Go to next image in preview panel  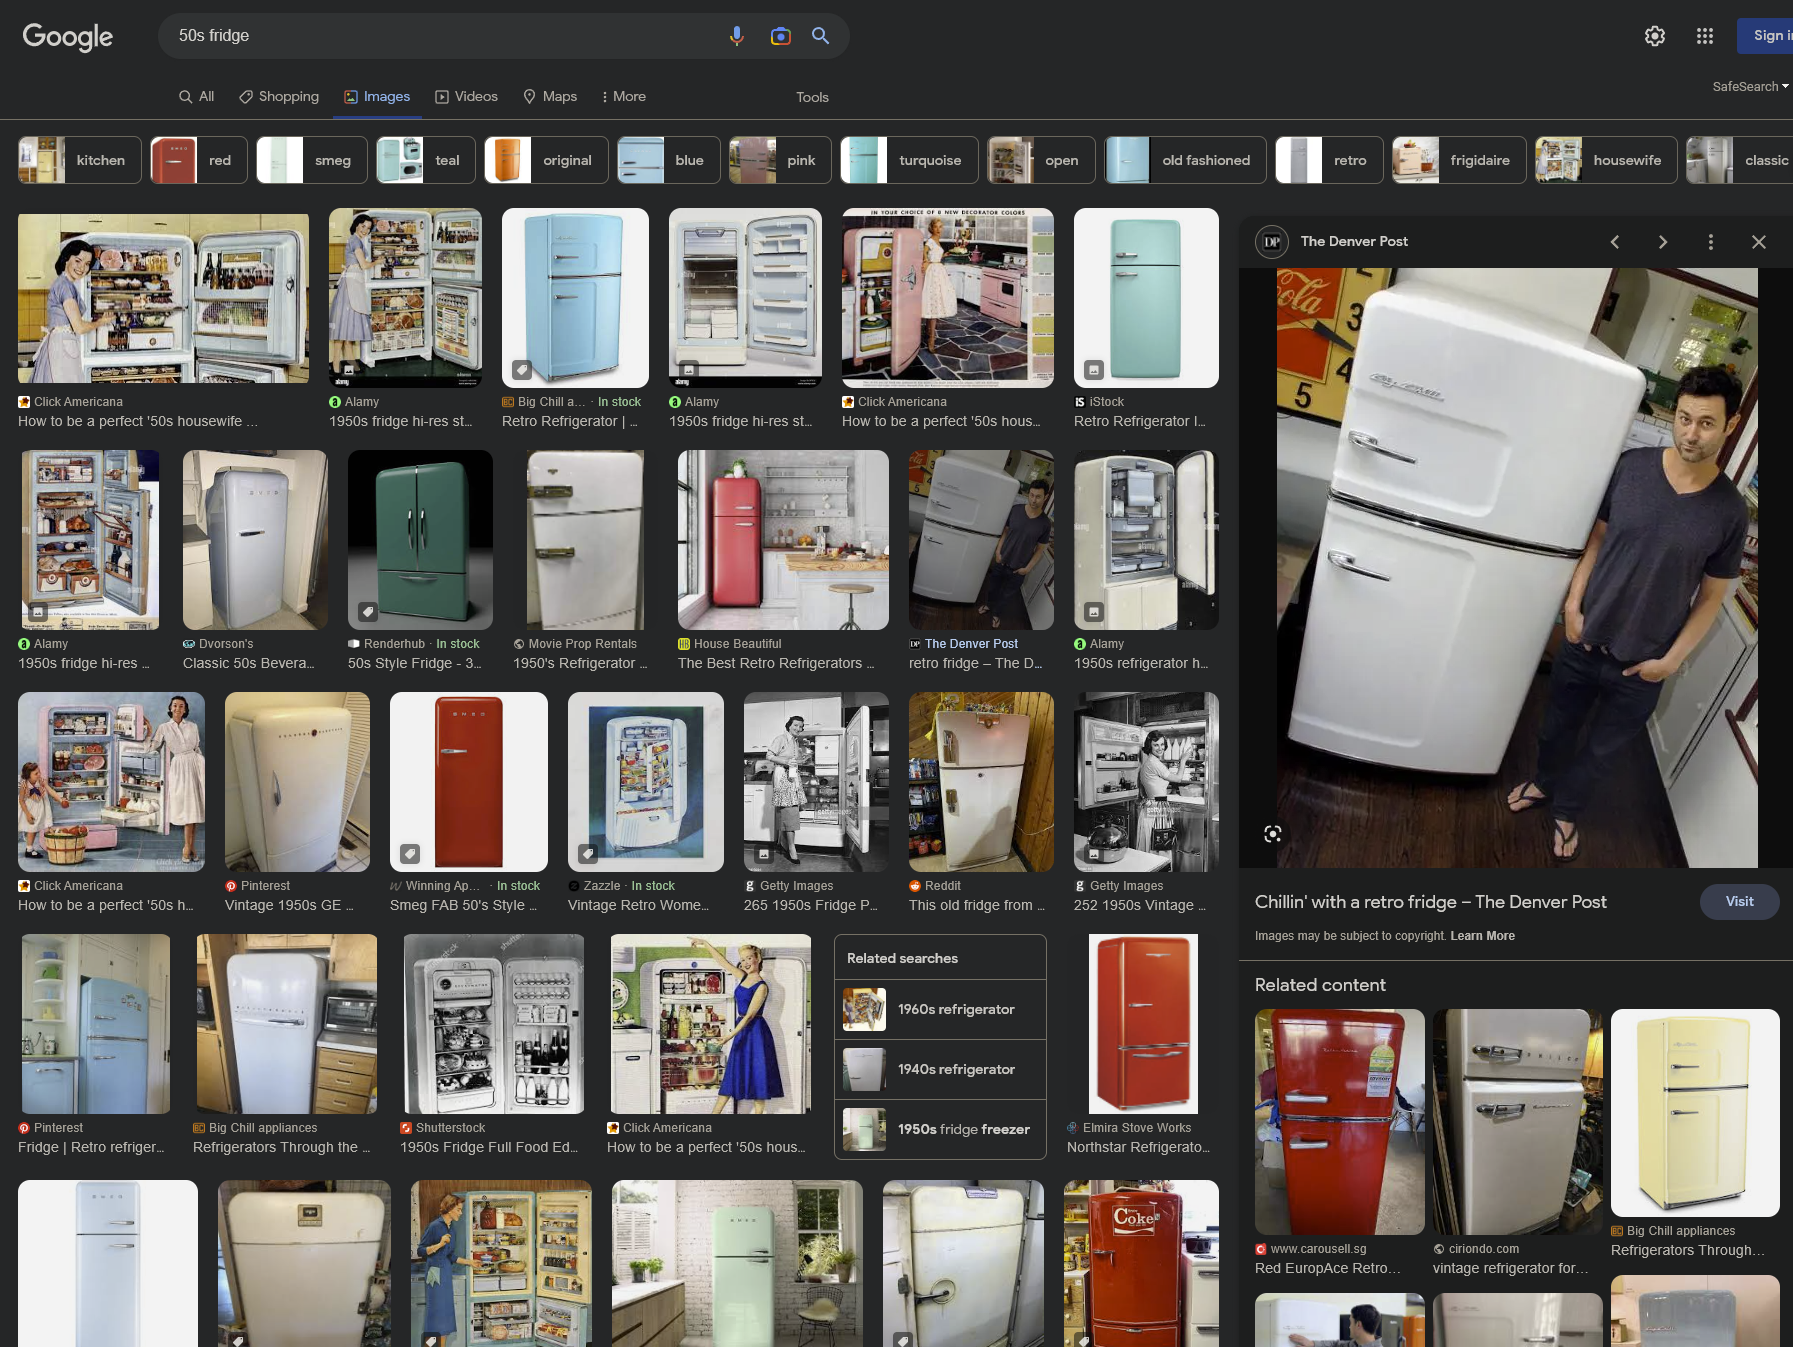click(x=1663, y=242)
